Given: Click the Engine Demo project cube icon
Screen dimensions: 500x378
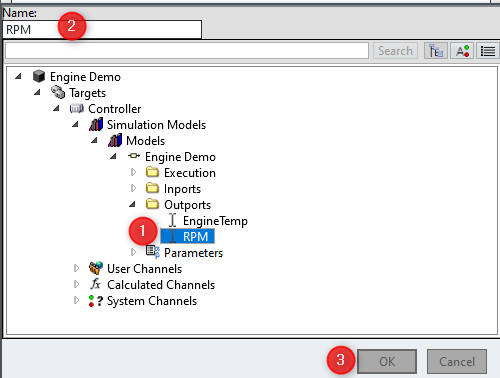Looking at the screenshot, I should (x=39, y=76).
